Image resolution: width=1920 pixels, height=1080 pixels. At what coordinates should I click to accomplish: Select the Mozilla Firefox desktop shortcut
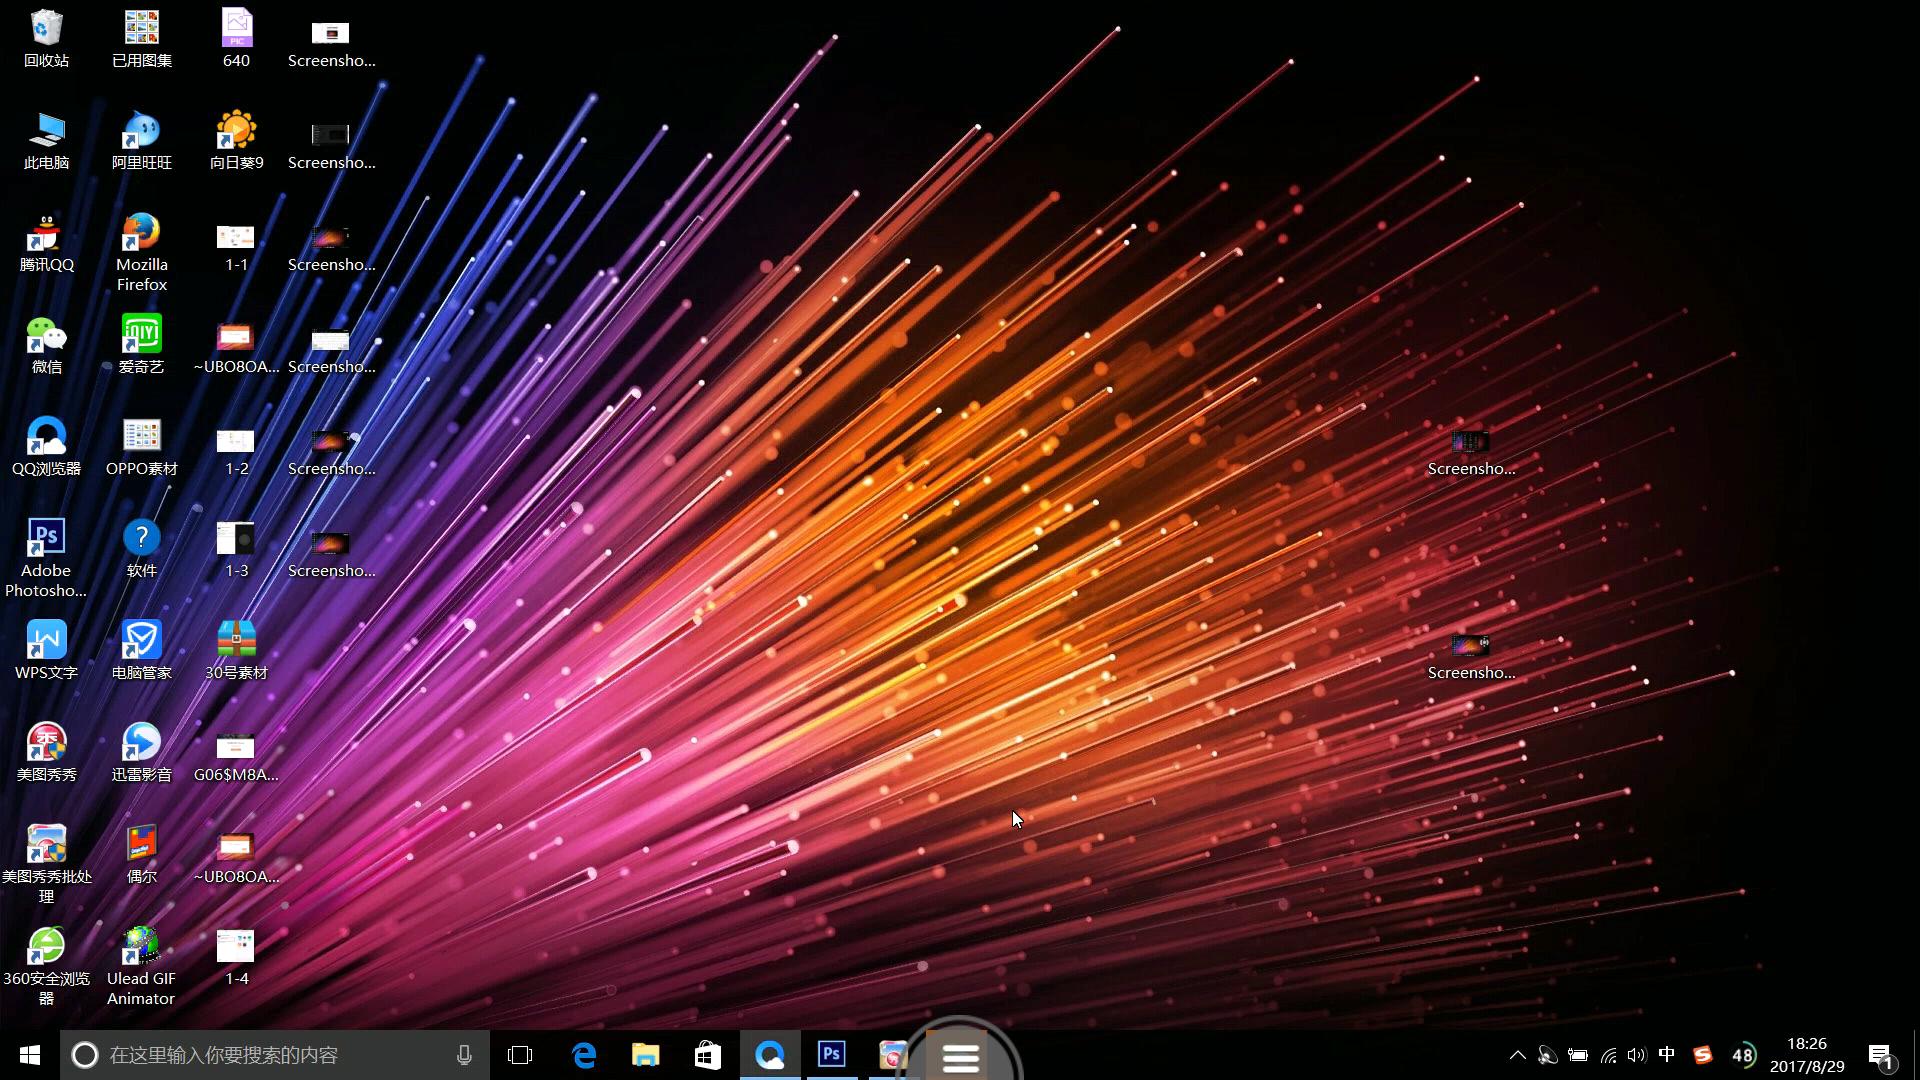141,250
